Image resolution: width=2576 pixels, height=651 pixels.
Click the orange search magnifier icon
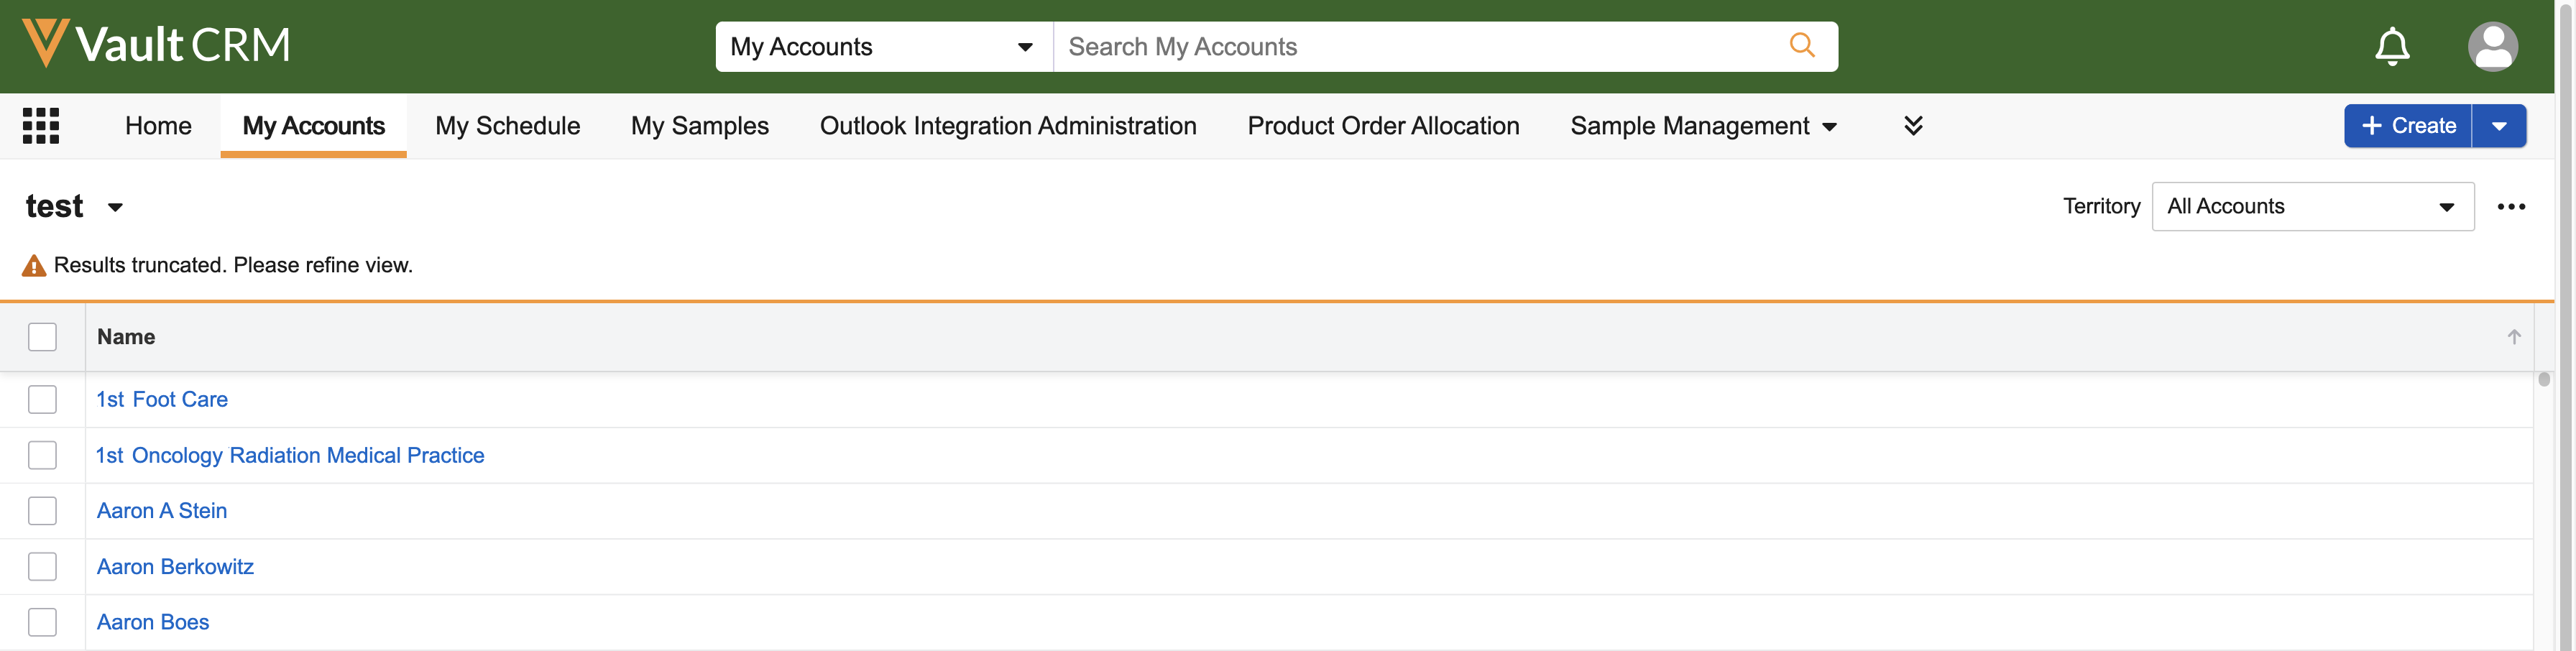1801,46
